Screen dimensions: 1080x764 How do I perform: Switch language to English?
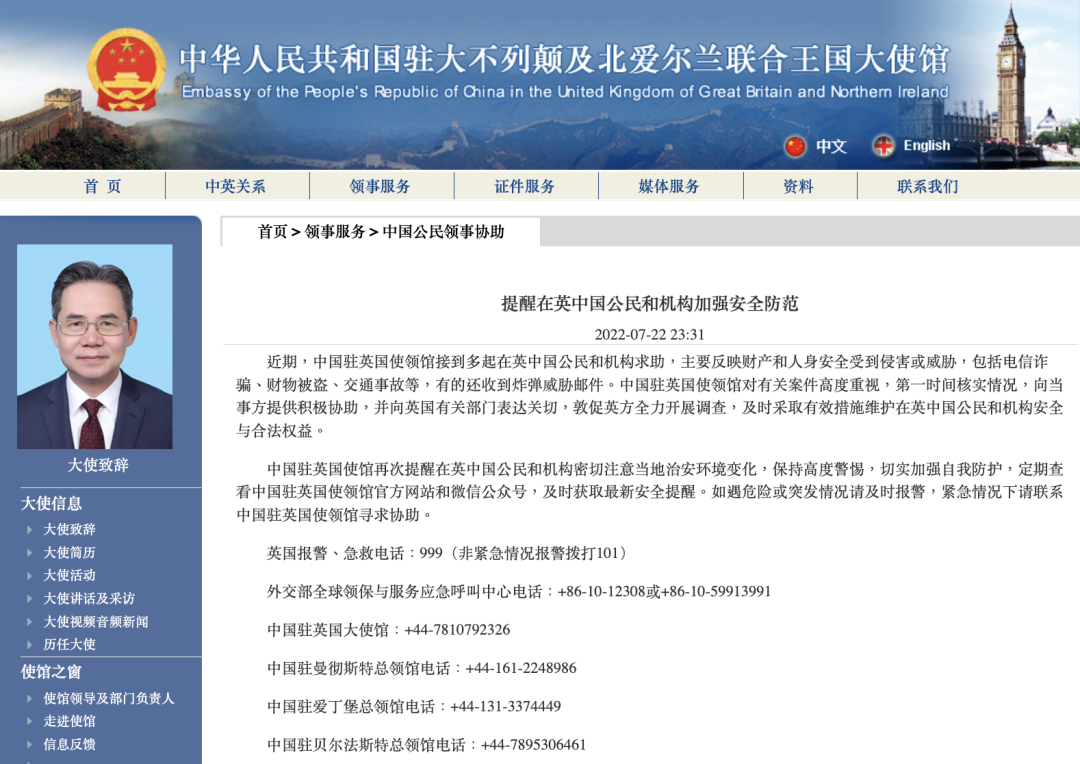pos(926,145)
